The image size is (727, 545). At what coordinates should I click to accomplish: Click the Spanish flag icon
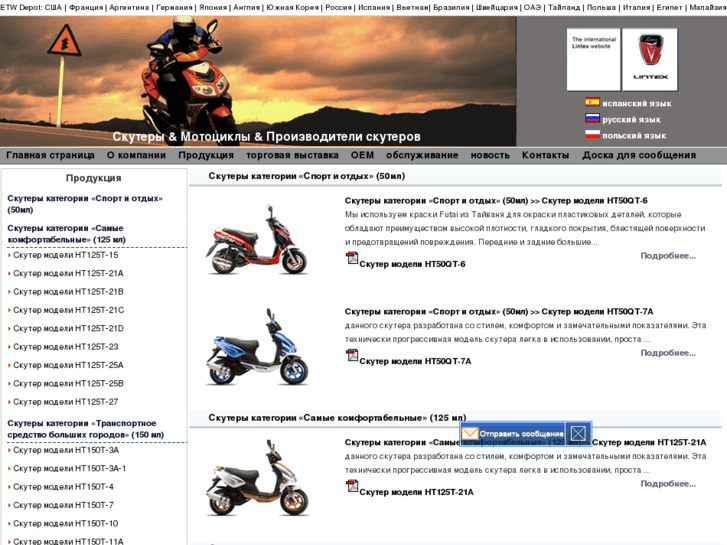(592, 102)
